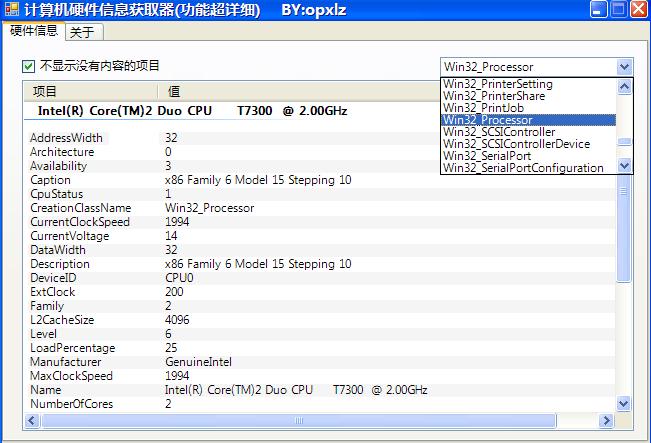Uncheck the 不显示没有内容的项目 checkbox
The image size is (651, 443).
tap(28, 66)
